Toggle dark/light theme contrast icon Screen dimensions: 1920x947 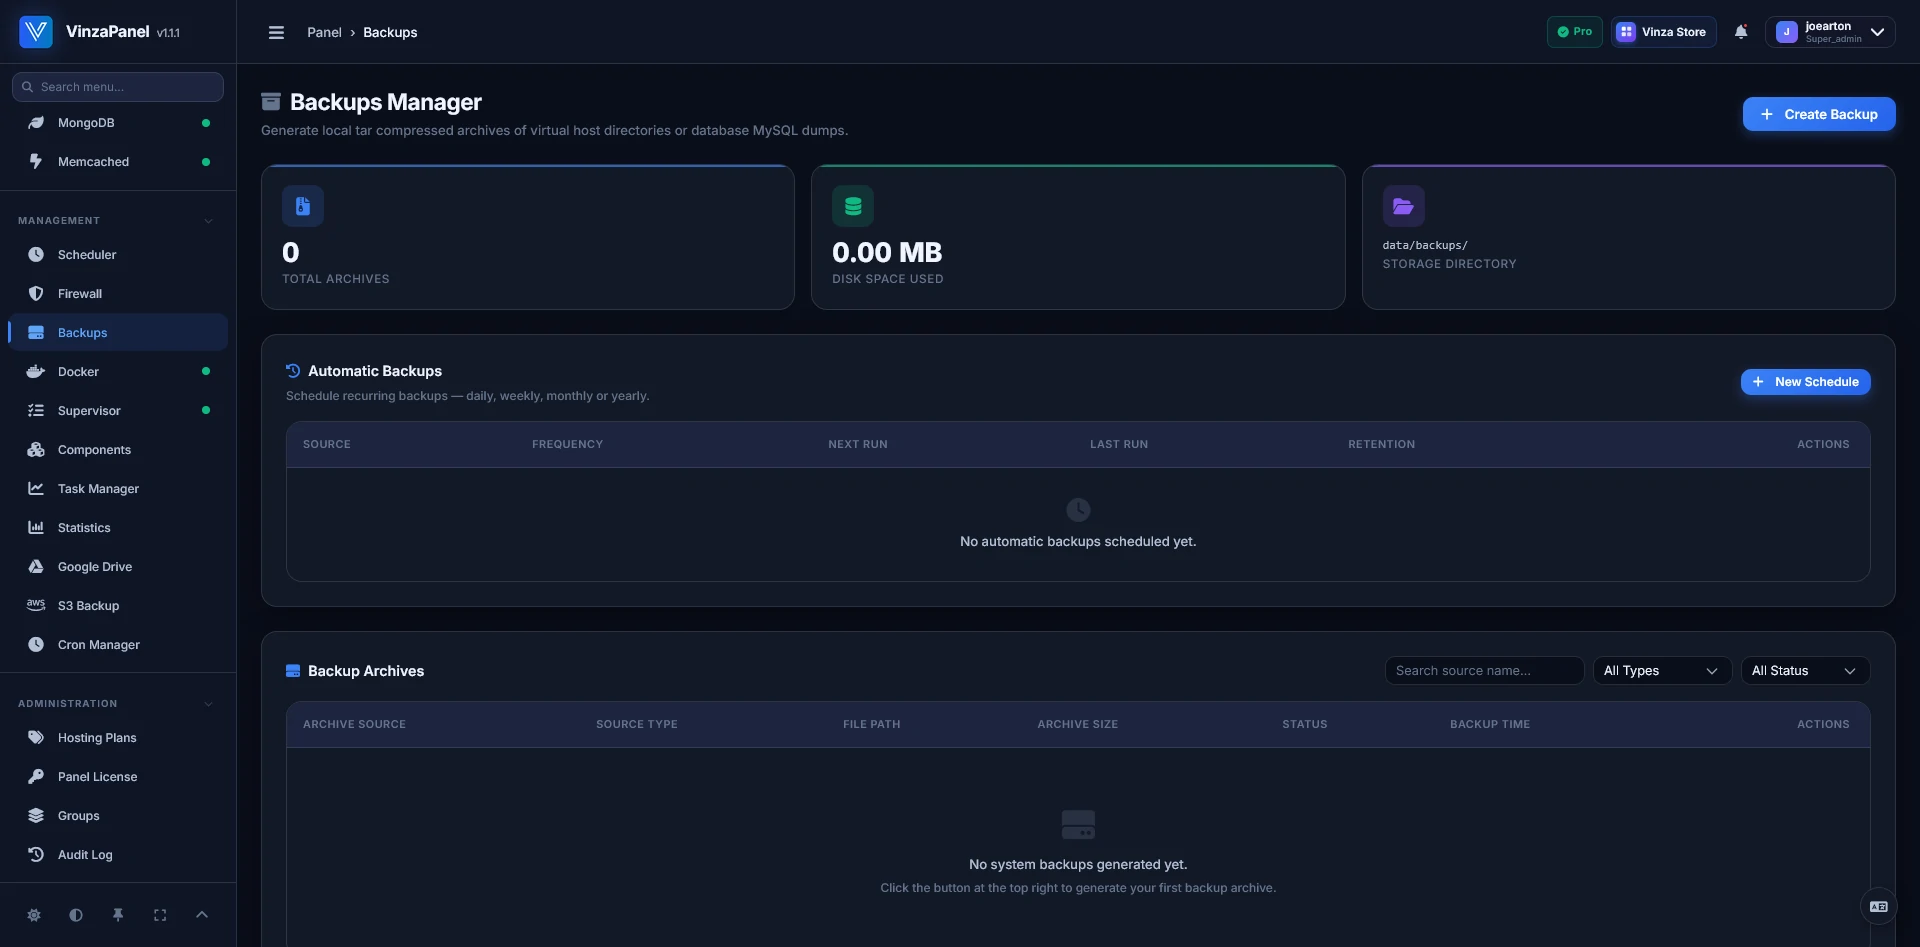(x=76, y=915)
